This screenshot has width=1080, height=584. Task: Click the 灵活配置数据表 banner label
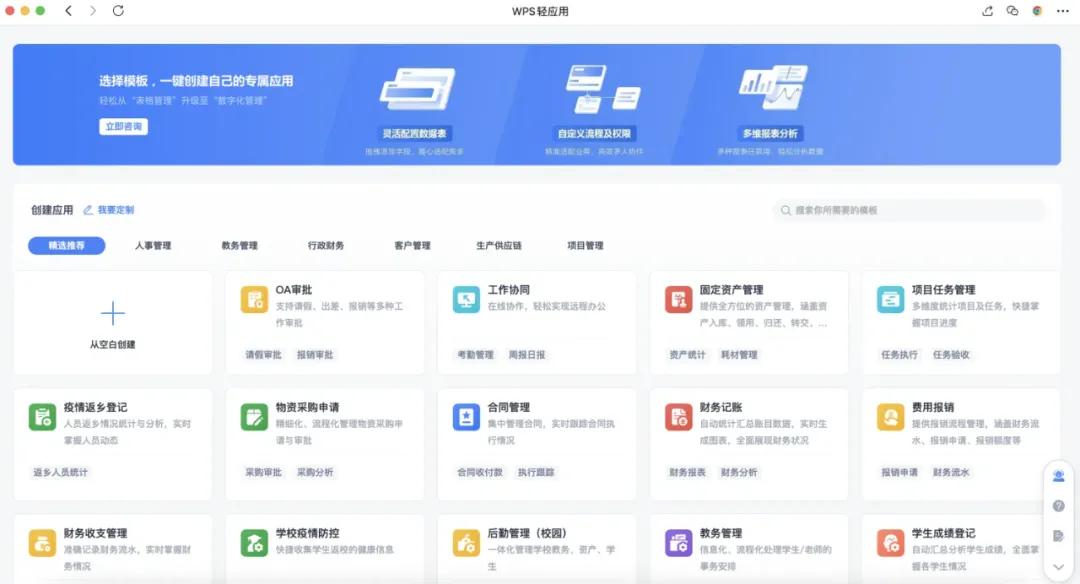tap(415, 134)
